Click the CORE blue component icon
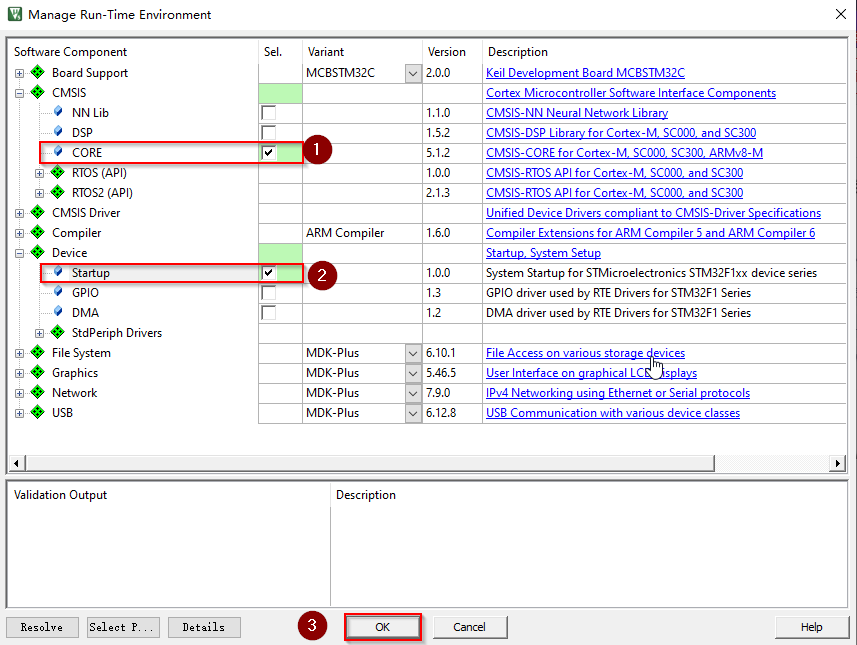Image resolution: width=857 pixels, height=645 pixels. pyautogui.click(x=58, y=152)
